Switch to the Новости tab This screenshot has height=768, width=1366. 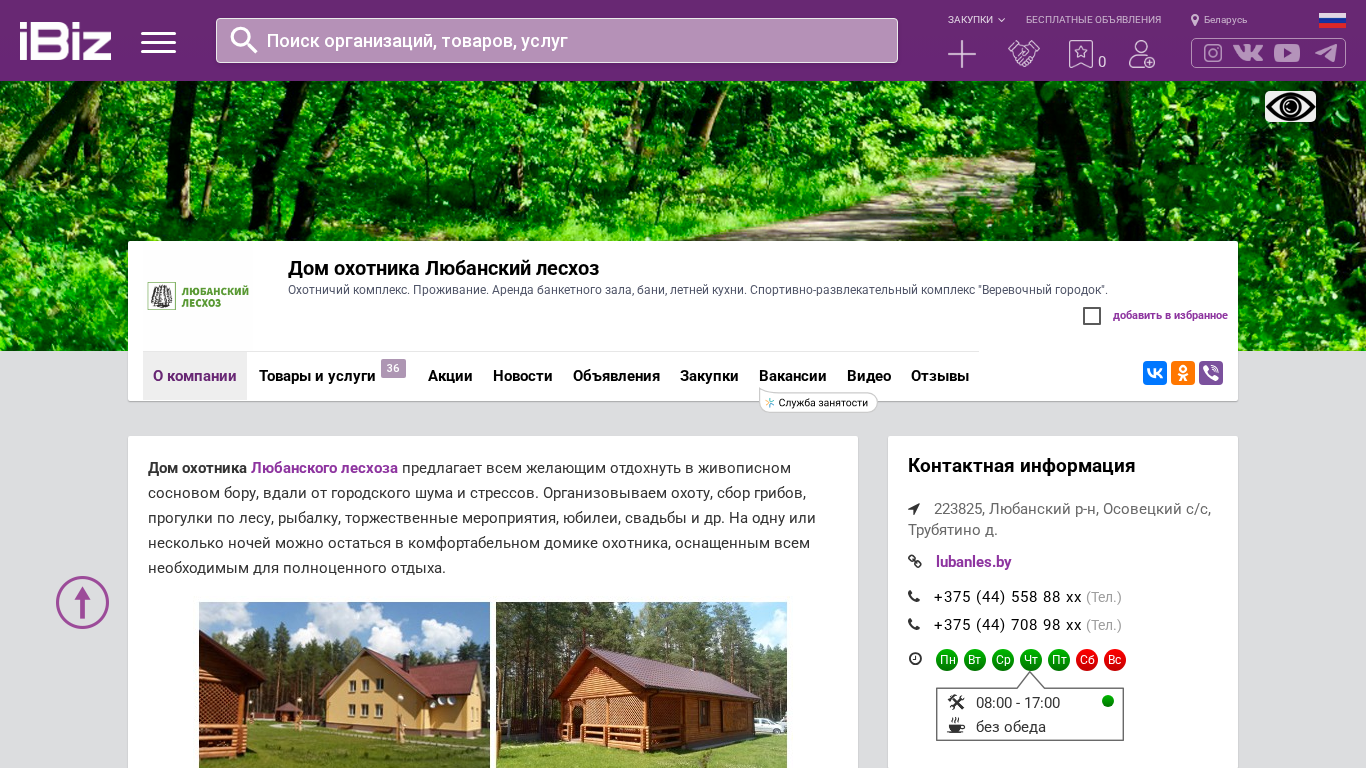[523, 376]
